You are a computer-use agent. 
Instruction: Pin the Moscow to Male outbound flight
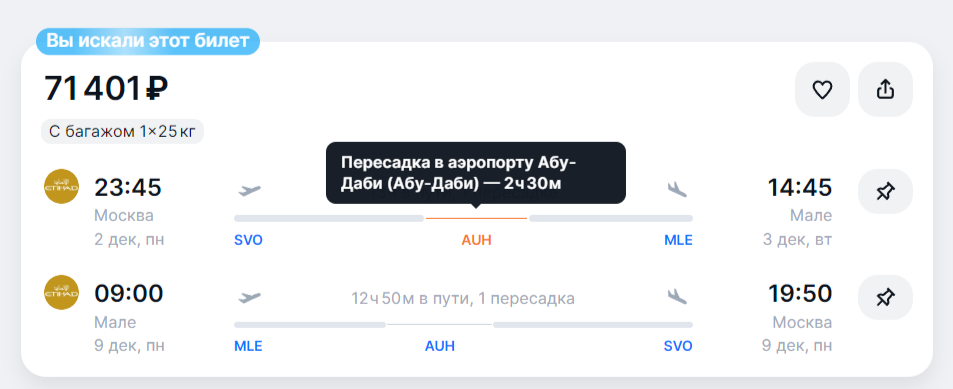[x=886, y=191]
